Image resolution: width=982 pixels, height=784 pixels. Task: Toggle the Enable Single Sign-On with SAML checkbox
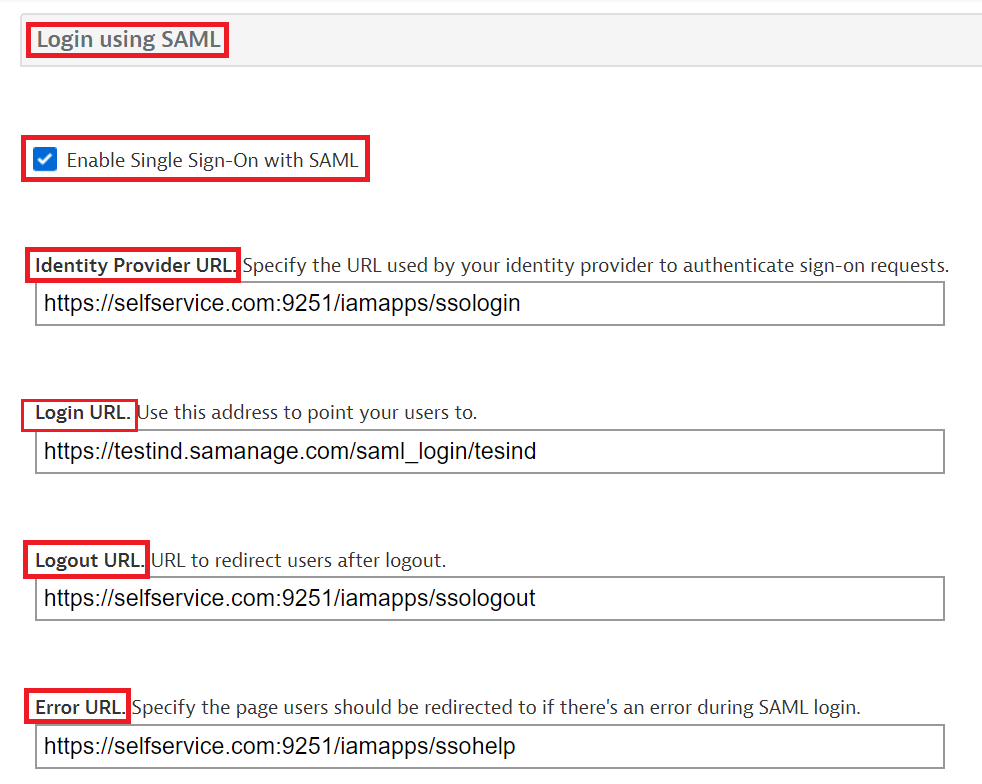coord(45,160)
